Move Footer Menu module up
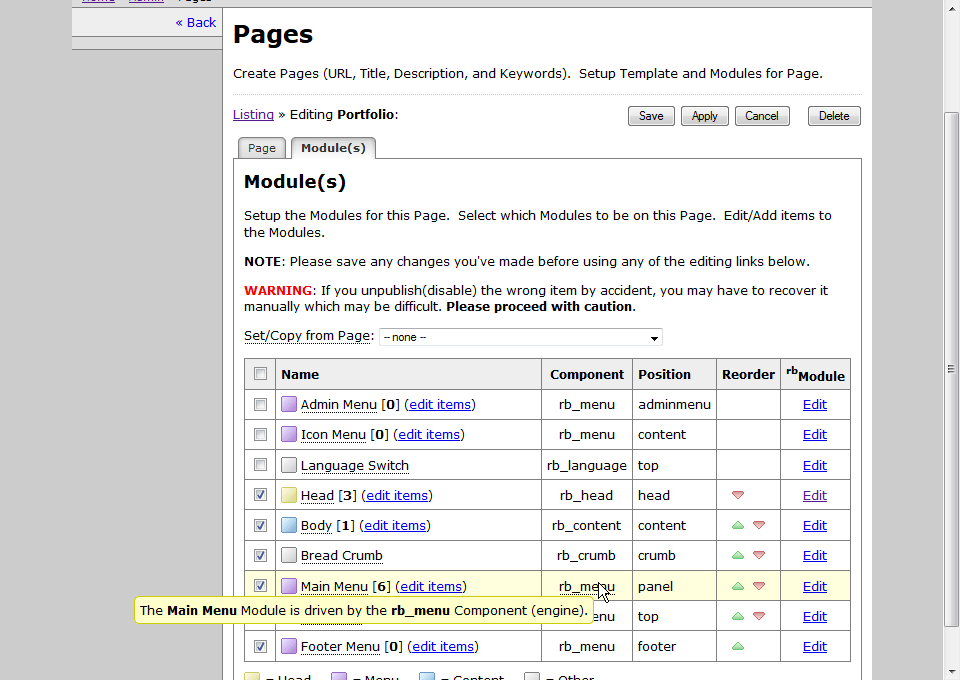The height and width of the screenshot is (680, 960). pos(738,646)
